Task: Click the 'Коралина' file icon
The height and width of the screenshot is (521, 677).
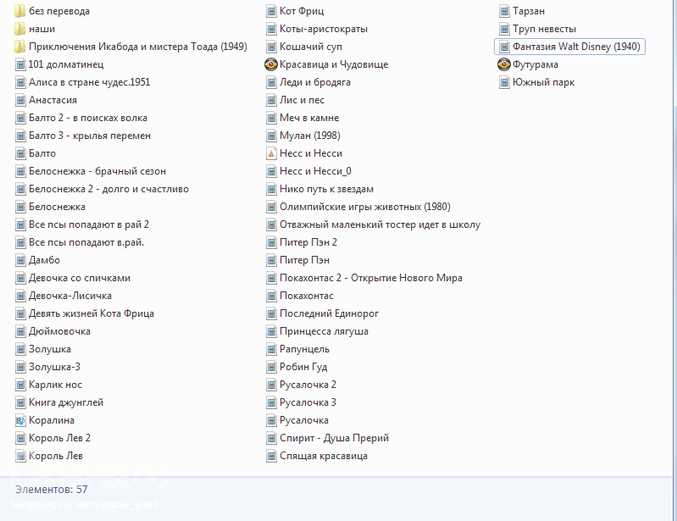Action: 21,421
